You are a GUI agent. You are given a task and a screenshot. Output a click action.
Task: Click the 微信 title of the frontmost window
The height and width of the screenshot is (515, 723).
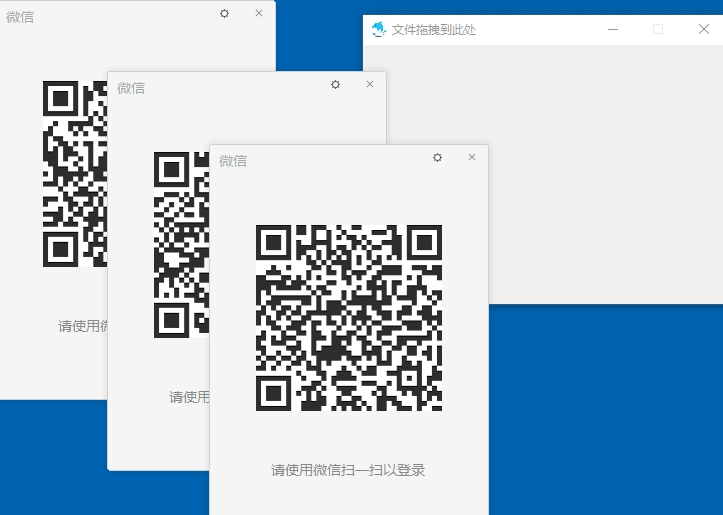(233, 161)
